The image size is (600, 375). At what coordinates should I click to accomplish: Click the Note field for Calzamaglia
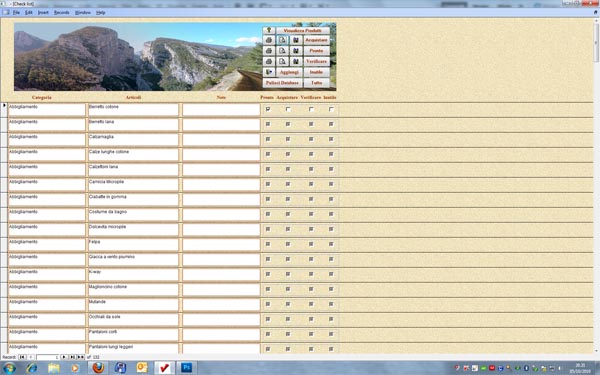coord(221,140)
